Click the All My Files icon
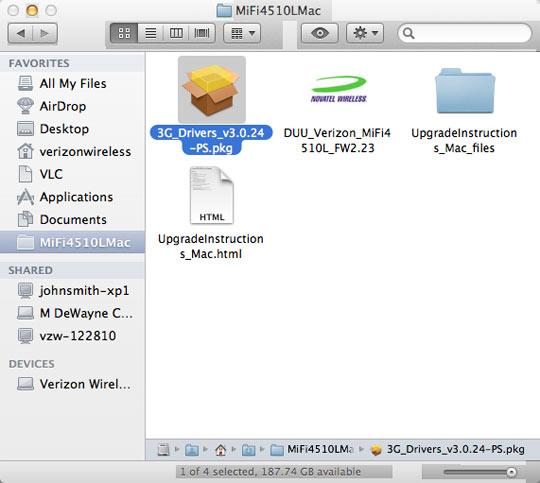Screen dimensions: 540x483 pyautogui.click(x=25, y=83)
